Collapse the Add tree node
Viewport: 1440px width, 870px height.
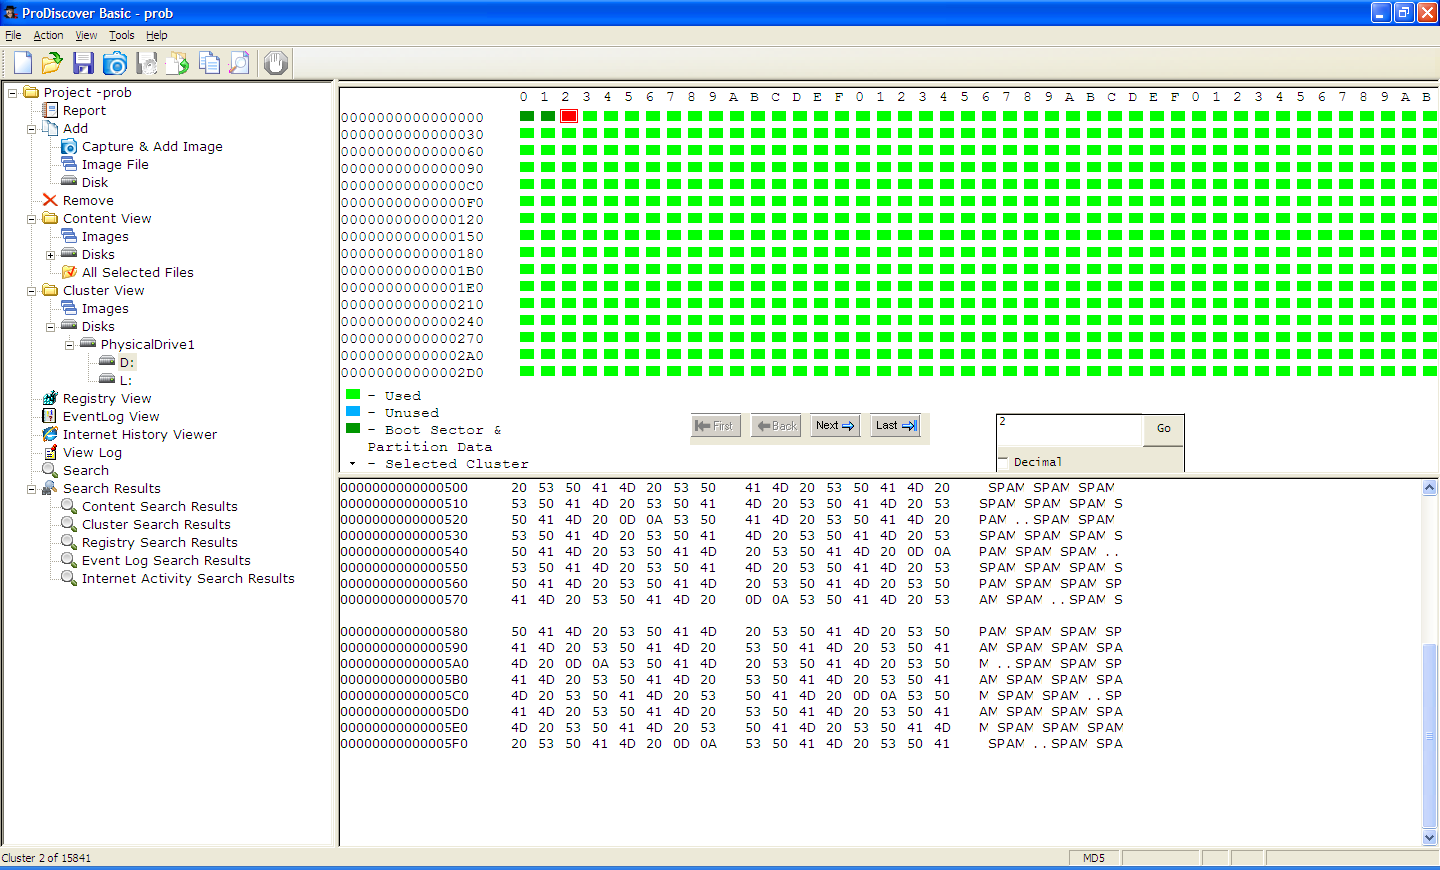coord(32,129)
